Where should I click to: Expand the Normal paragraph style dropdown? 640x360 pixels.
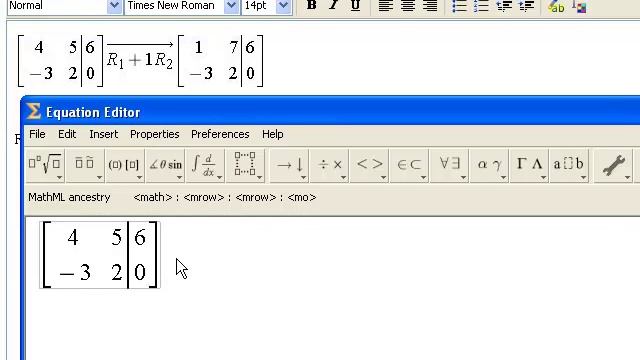(114, 6)
